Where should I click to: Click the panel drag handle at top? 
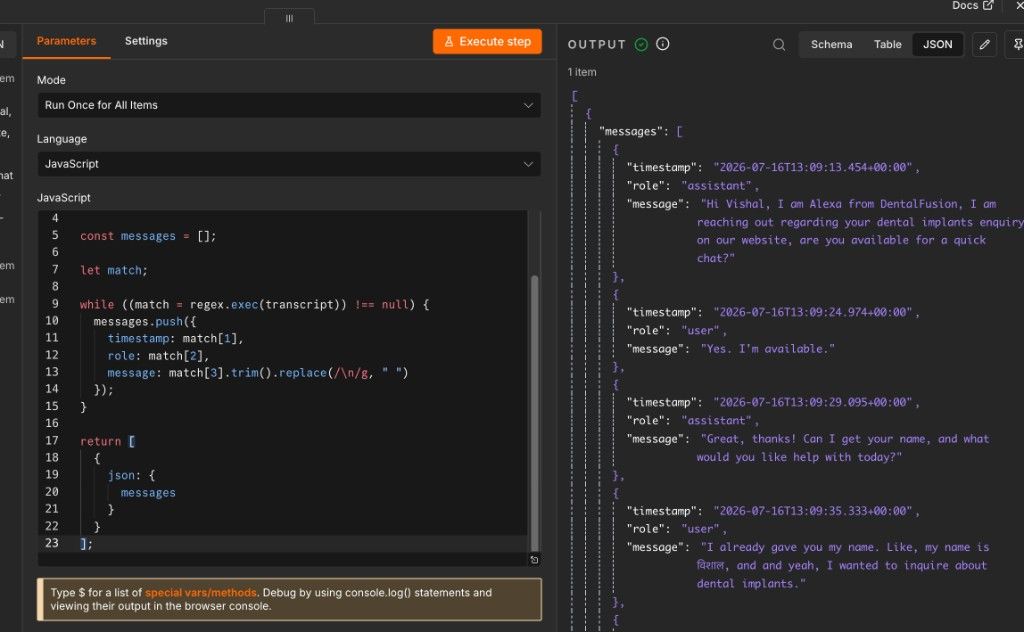(x=289, y=18)
